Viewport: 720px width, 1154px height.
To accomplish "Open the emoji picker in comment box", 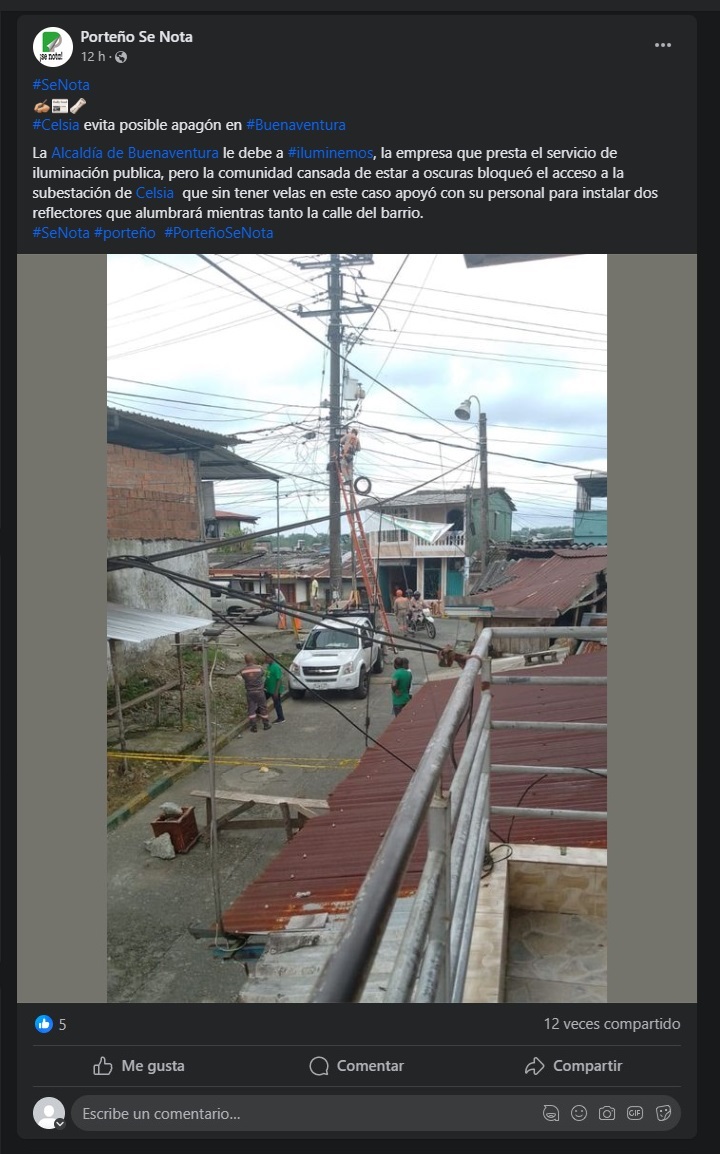I will pyautogui.click(x=579, y=1113).
